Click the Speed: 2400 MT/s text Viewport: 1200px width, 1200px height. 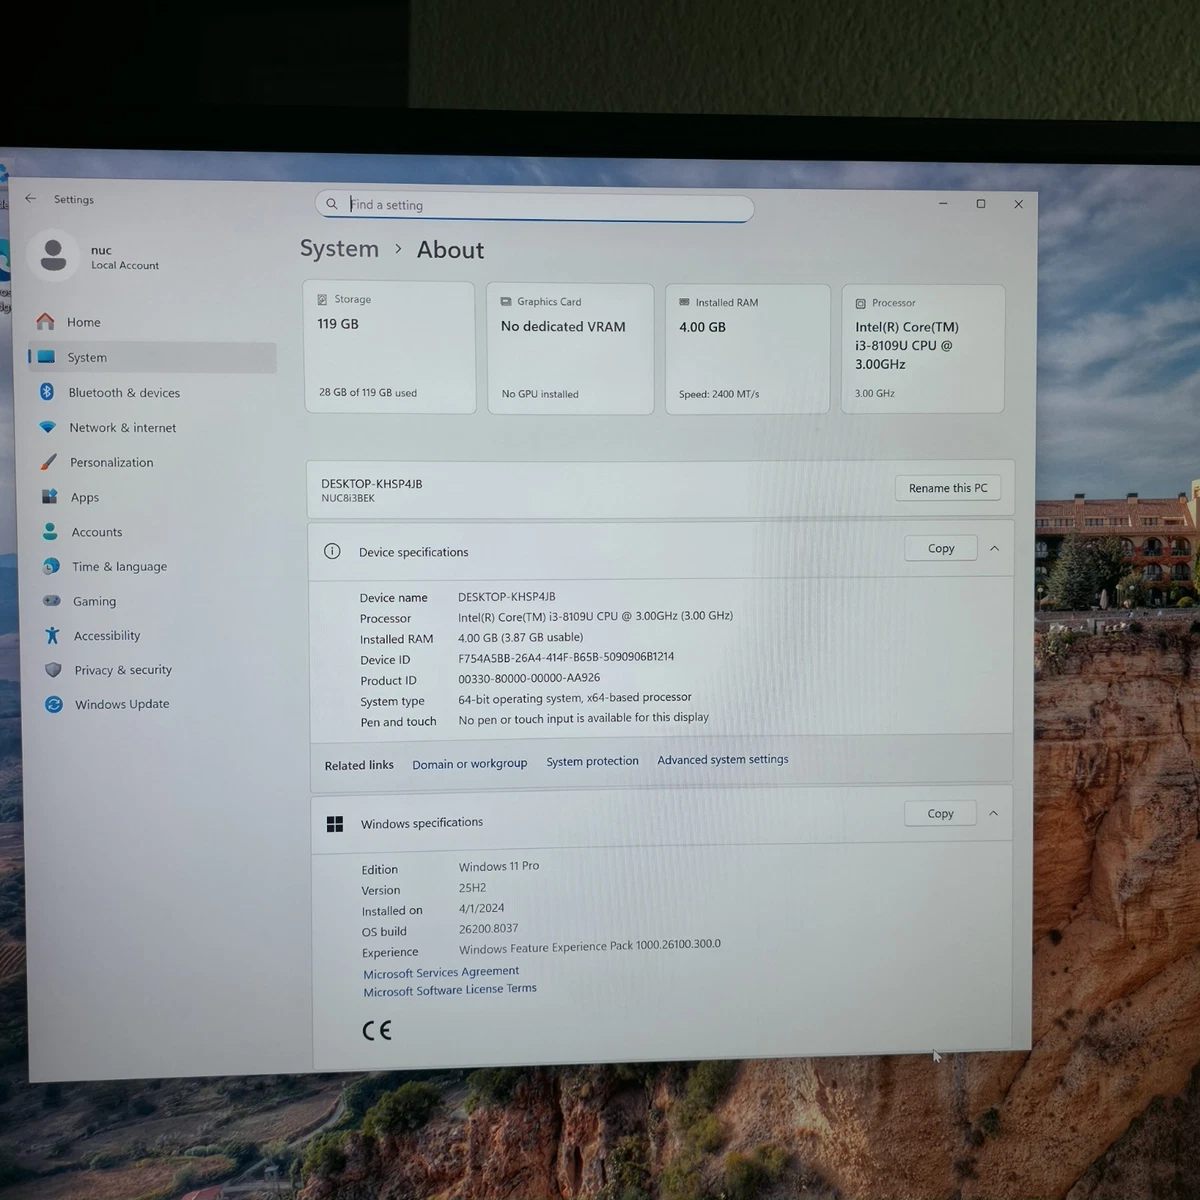pos(719,394)
